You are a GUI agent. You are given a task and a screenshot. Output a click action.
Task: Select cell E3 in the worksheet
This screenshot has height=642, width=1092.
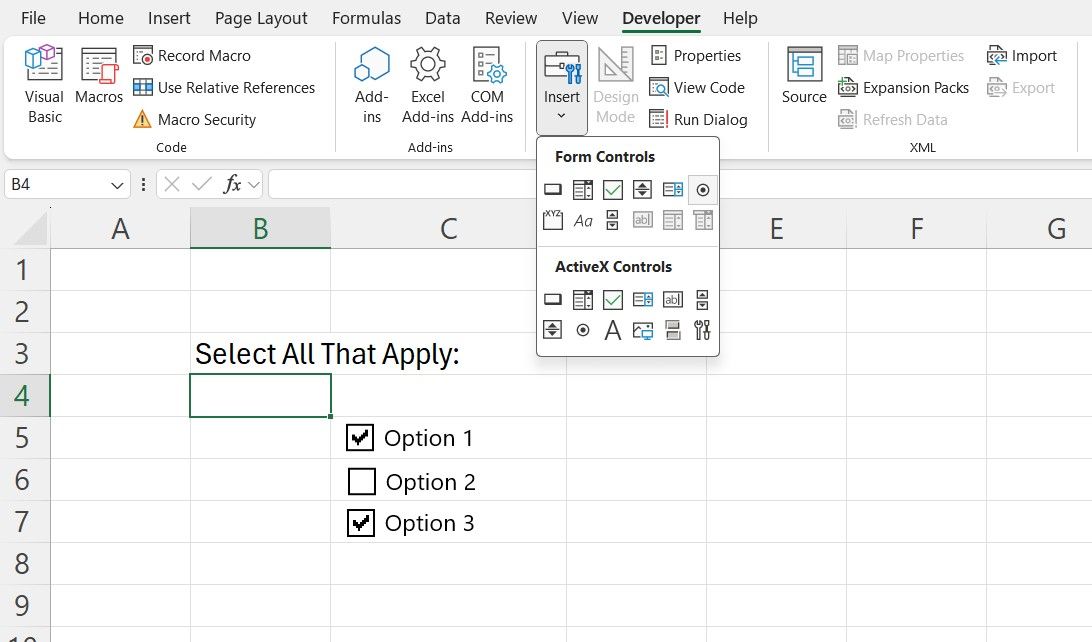[777, 353]
